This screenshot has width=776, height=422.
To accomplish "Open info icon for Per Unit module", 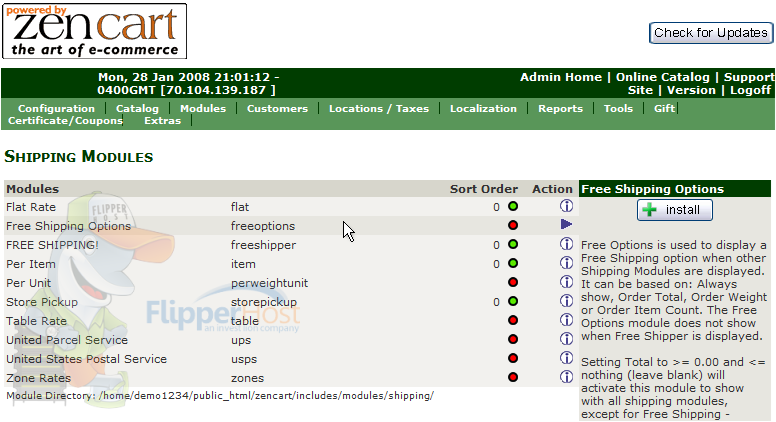I will (x=566, y=282).
